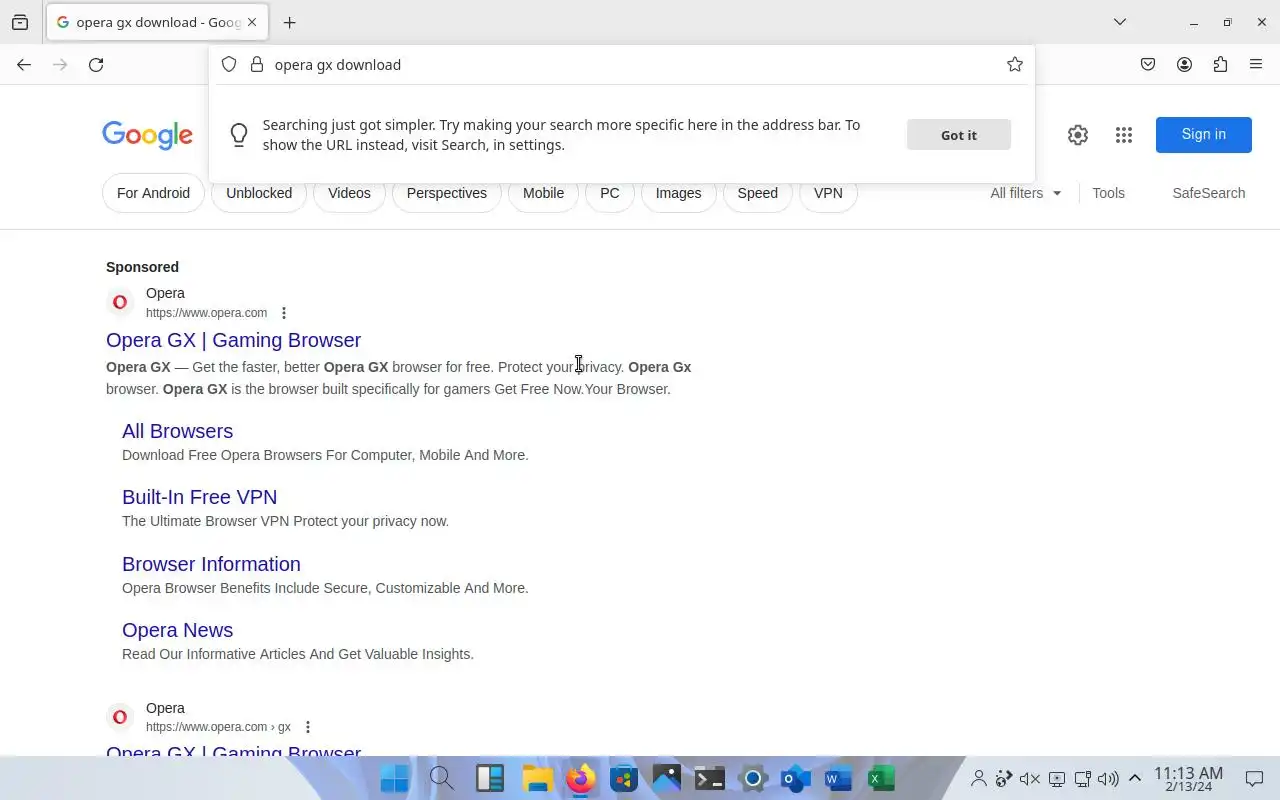Expand the list all tabs chevron

1120,22
